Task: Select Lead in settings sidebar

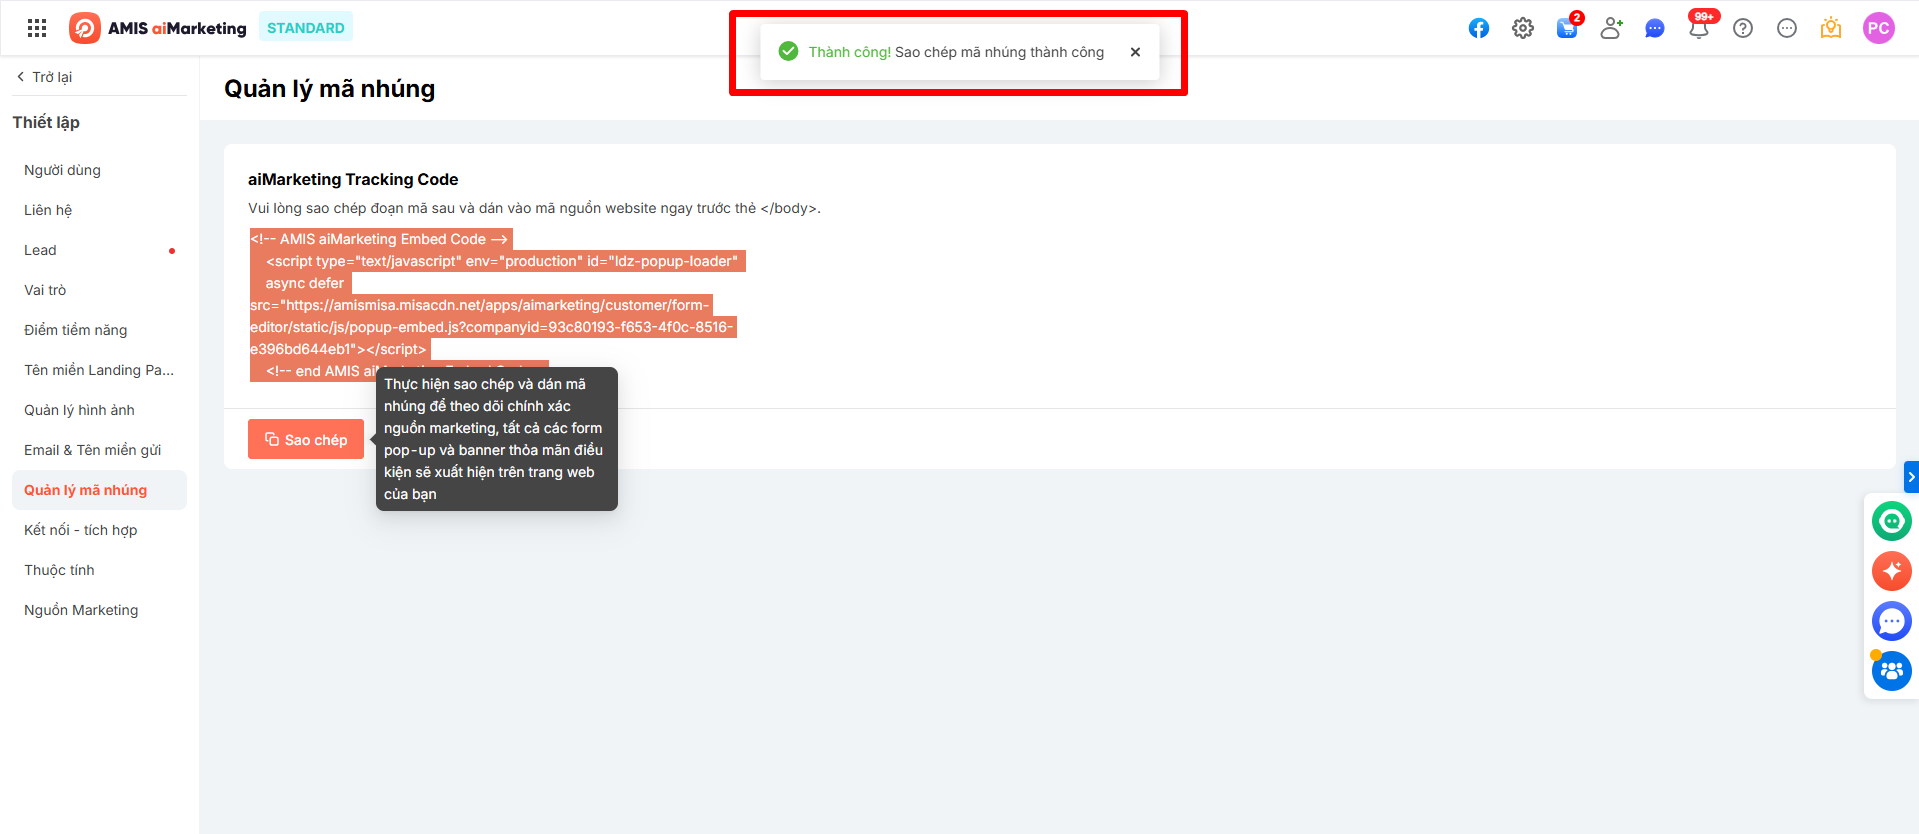Action: coord(40,250)
